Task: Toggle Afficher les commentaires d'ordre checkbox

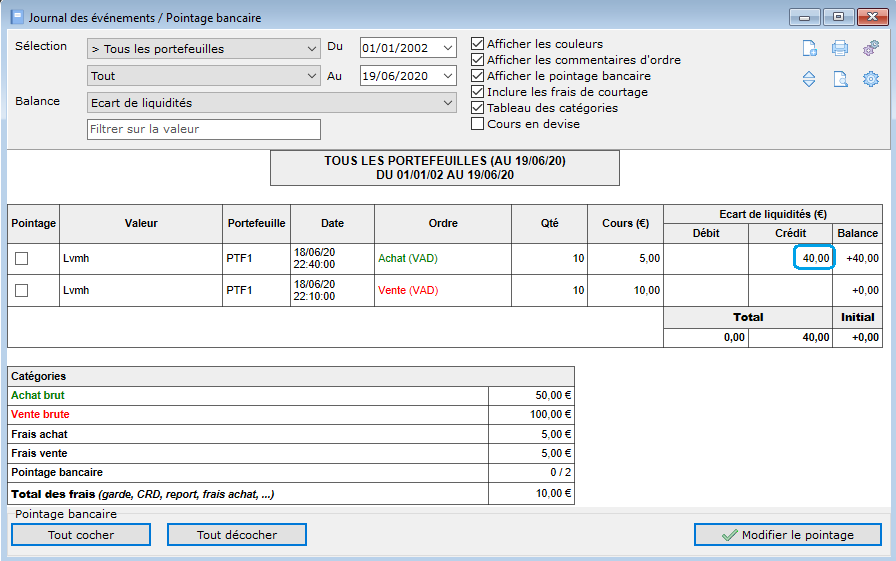Action: pyautogui.click(x=478, y=59)
